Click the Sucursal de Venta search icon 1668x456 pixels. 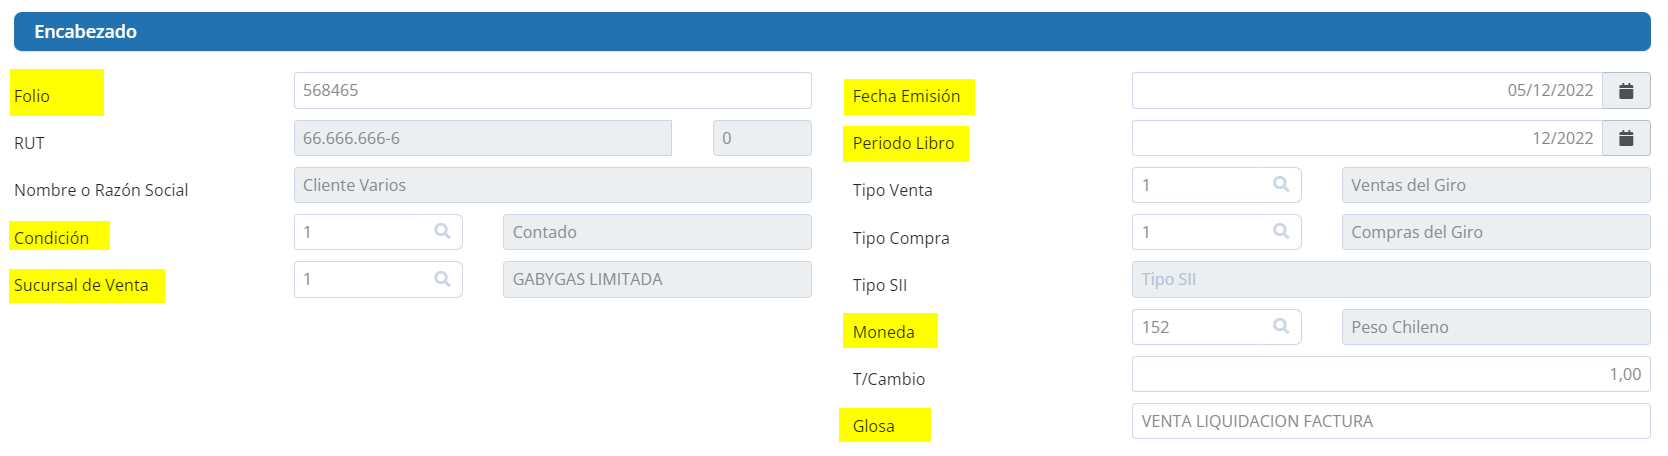pyautogui.click(x=442, y=279)
